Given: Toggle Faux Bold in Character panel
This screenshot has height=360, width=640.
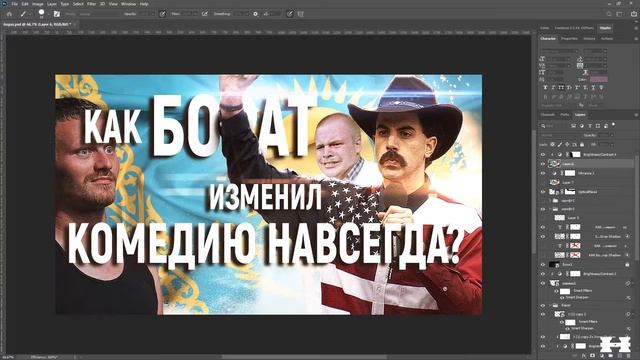Looking at the screenshot, I should click(x=545, y=87).
